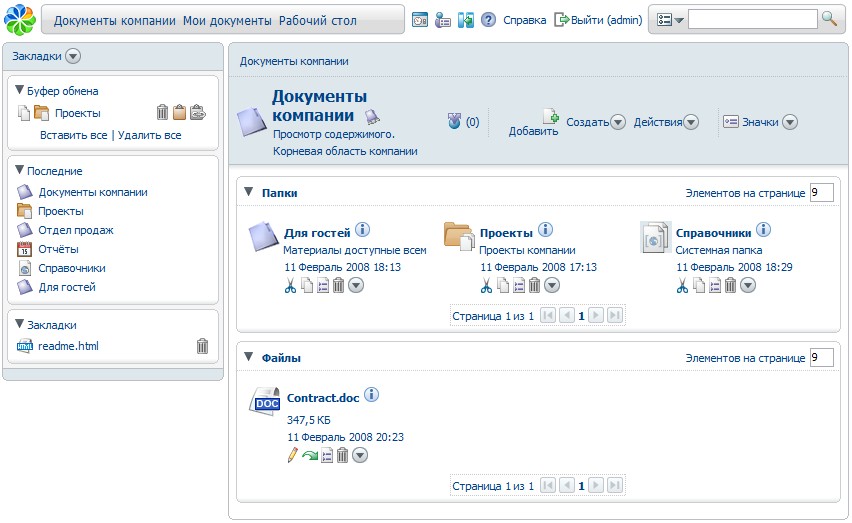Collapse the Закладки shelf section
852x523 pixels.
pos(20,324)
